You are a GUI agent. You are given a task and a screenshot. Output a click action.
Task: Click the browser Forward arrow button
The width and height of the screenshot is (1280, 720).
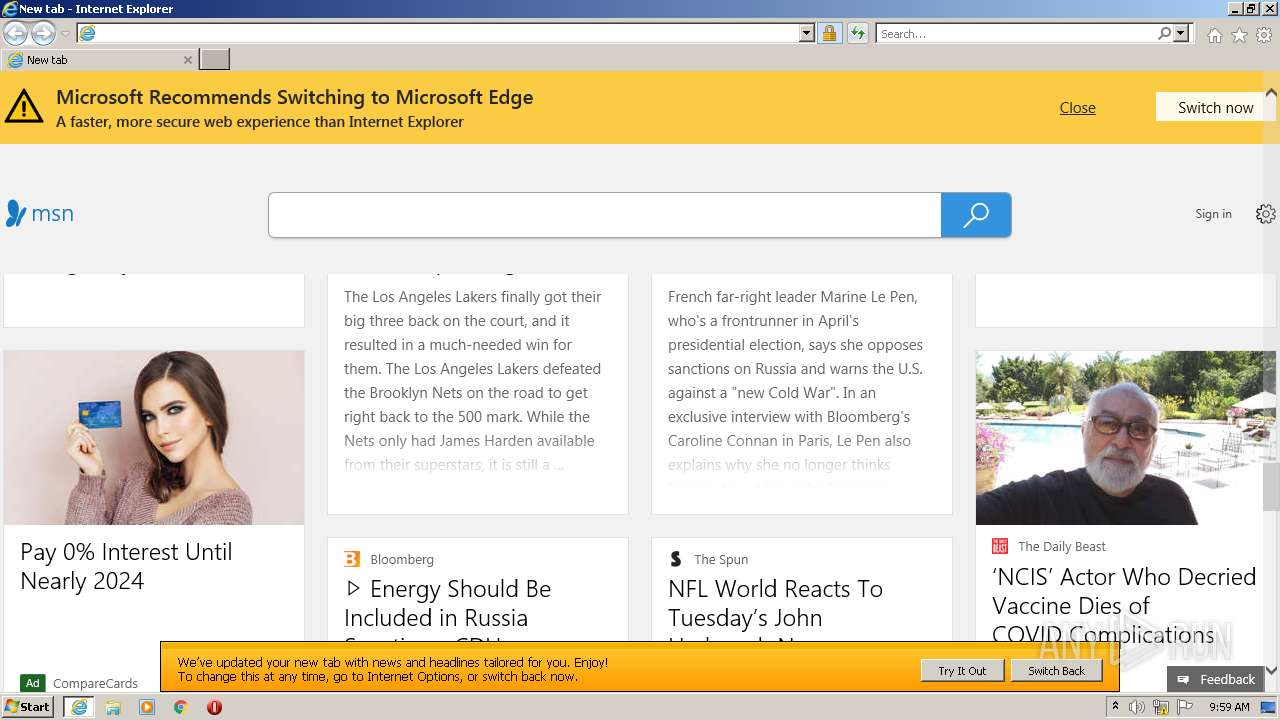tap(43, 34)
